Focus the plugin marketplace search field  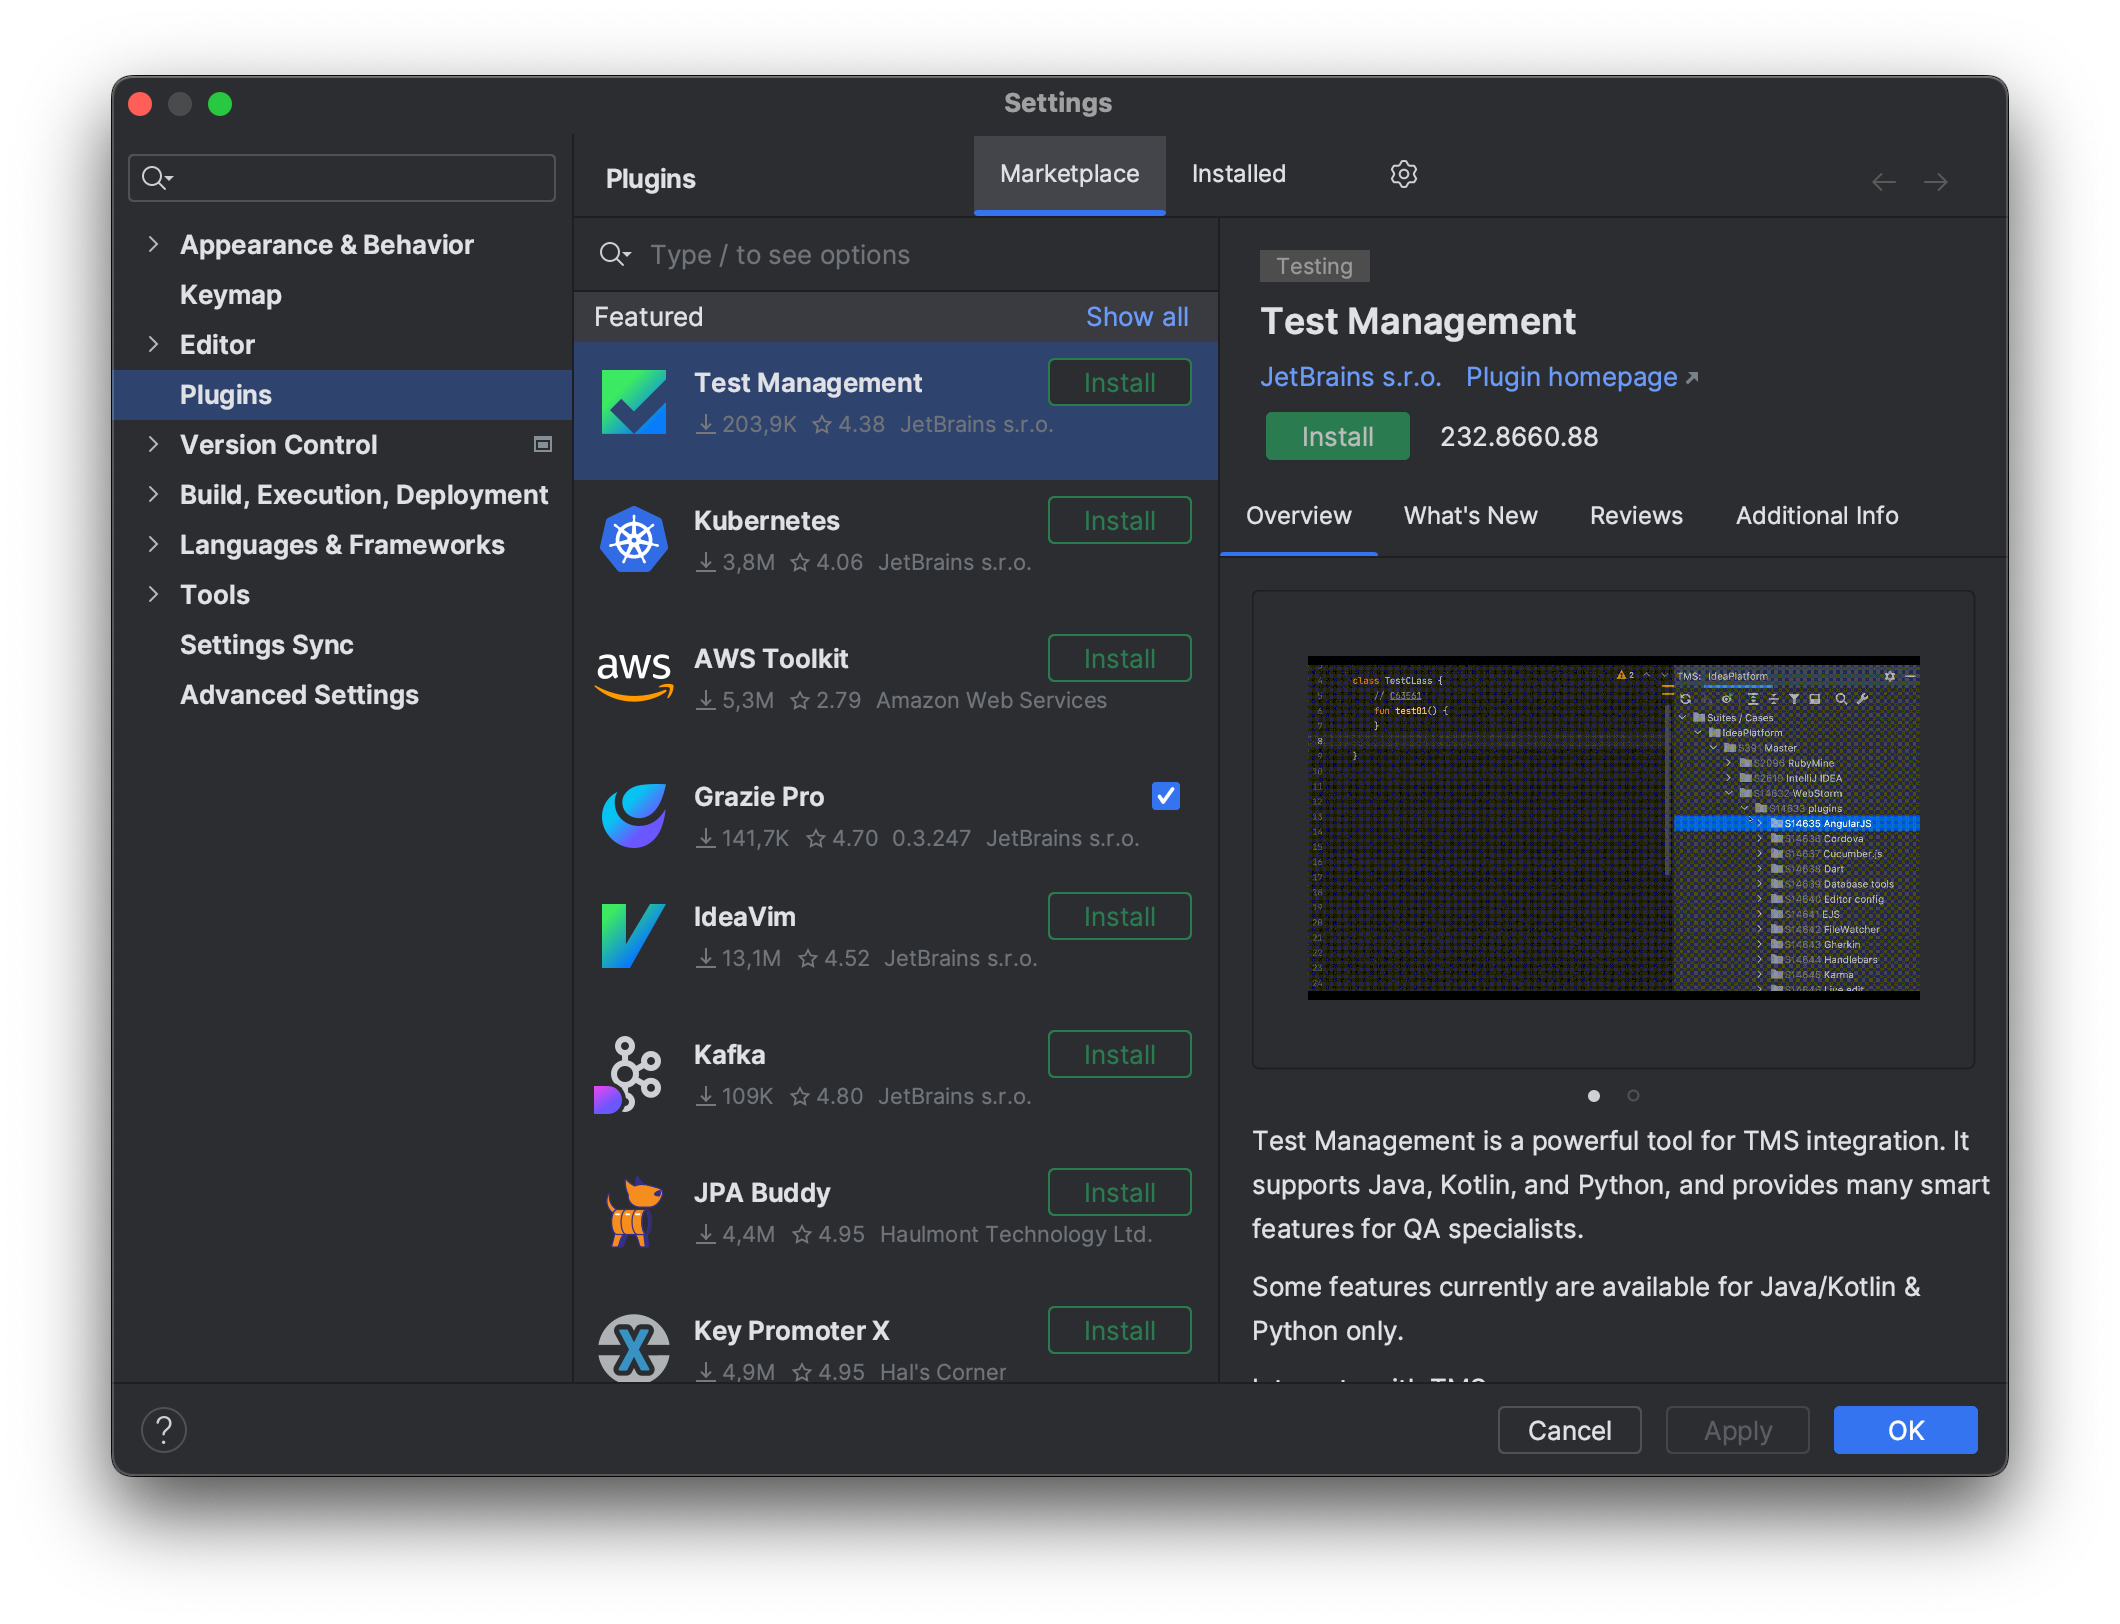click(896, 255)
